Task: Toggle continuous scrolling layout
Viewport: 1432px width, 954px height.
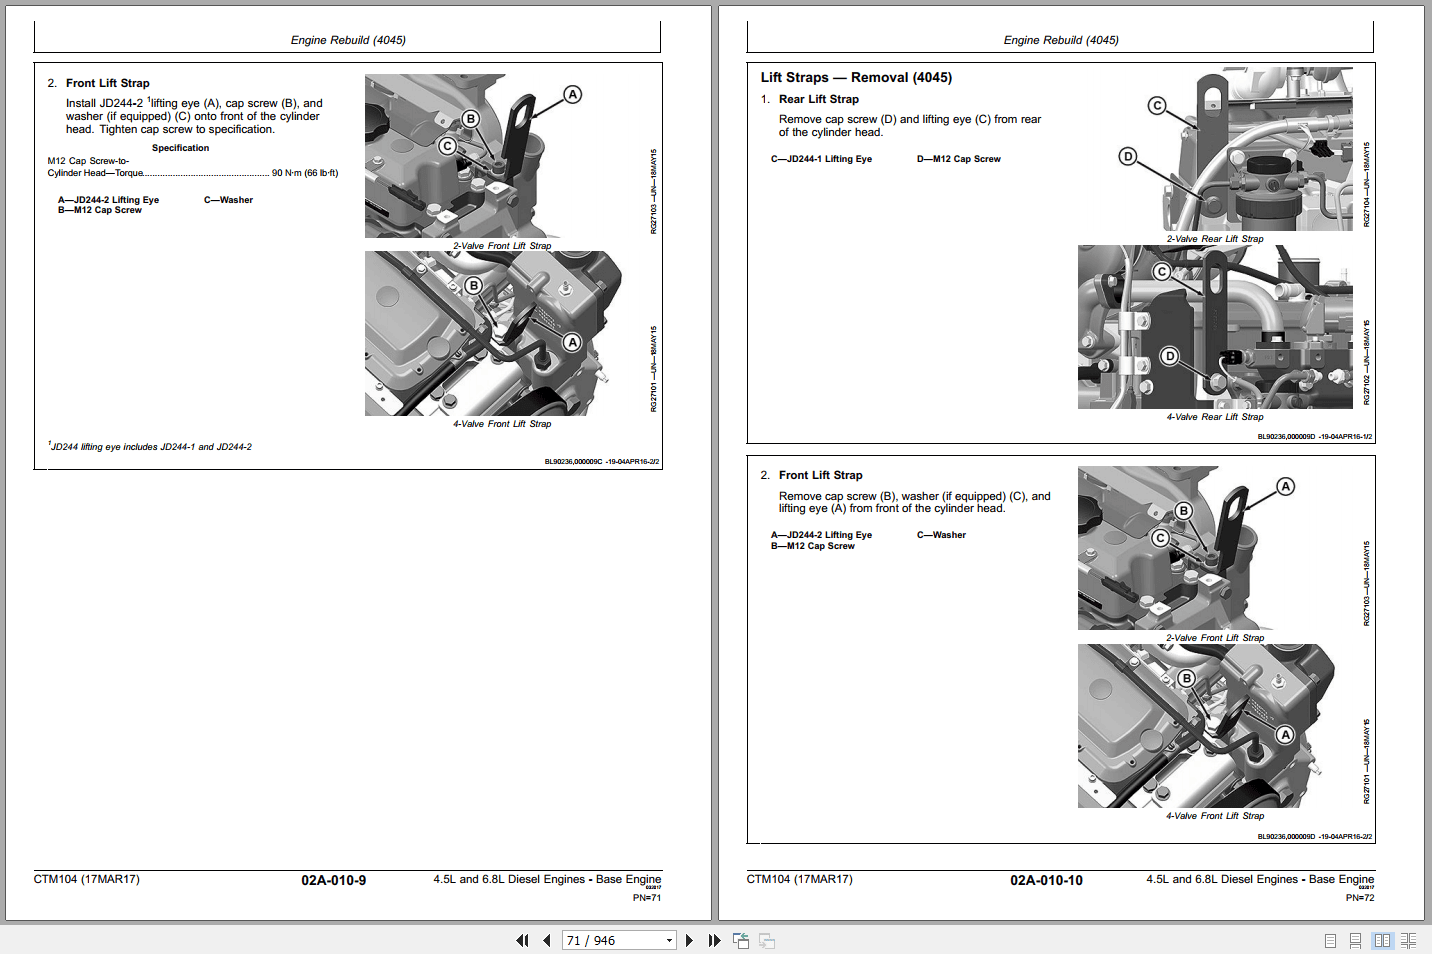Action: [1355, 940]
